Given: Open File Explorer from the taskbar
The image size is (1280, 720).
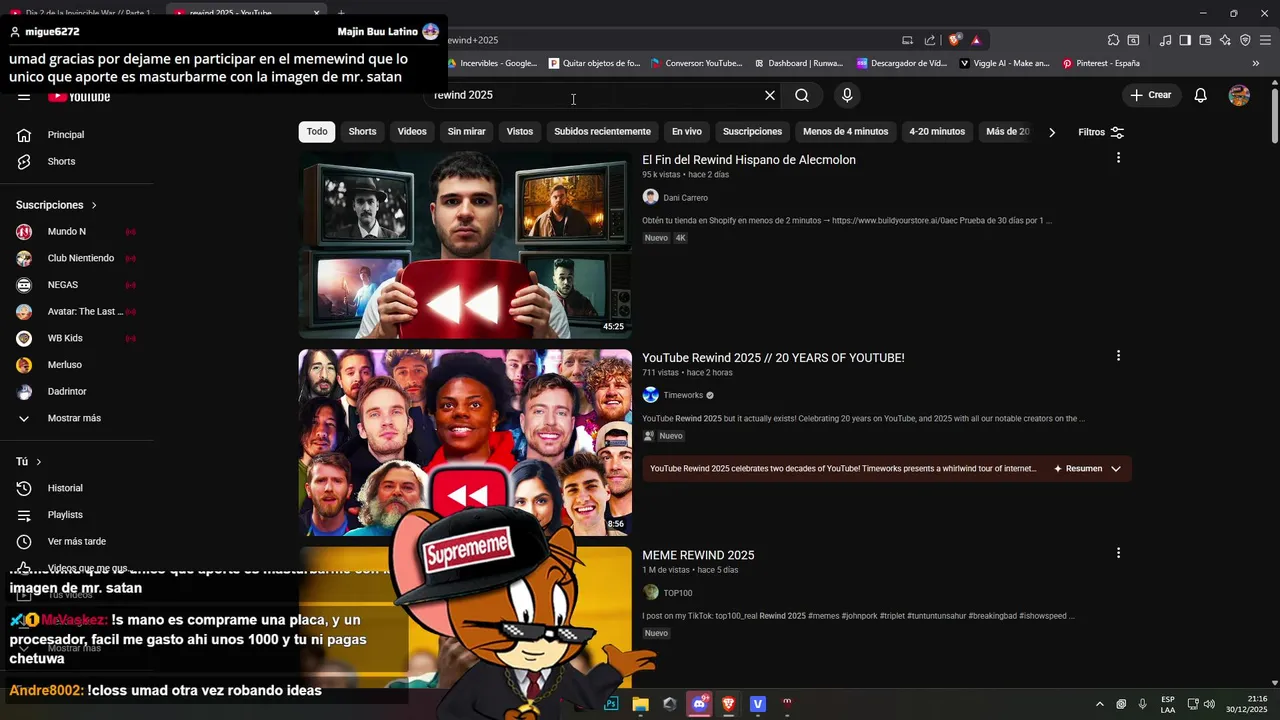Looking at the screenshot, I should click(x=641, y=704).
